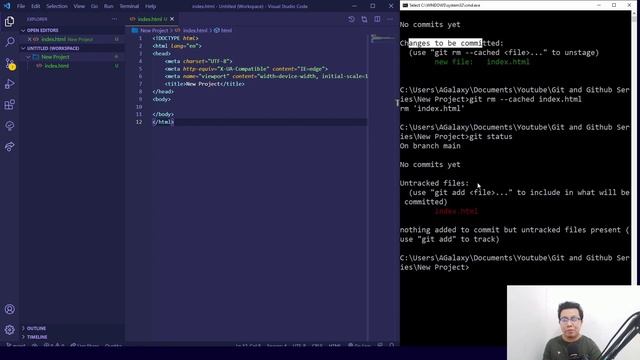Click the last command prompt line in cmd
640x360 pixels.
tap(514, 262)
